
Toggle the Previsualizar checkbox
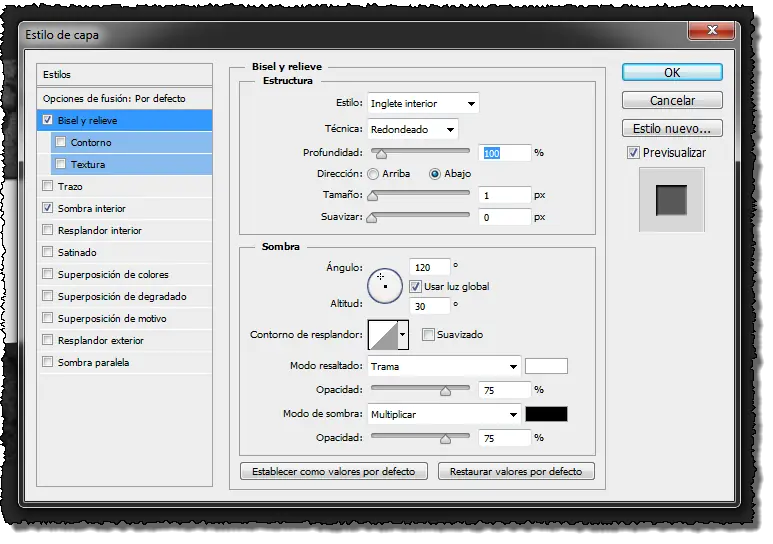[633, 153]
